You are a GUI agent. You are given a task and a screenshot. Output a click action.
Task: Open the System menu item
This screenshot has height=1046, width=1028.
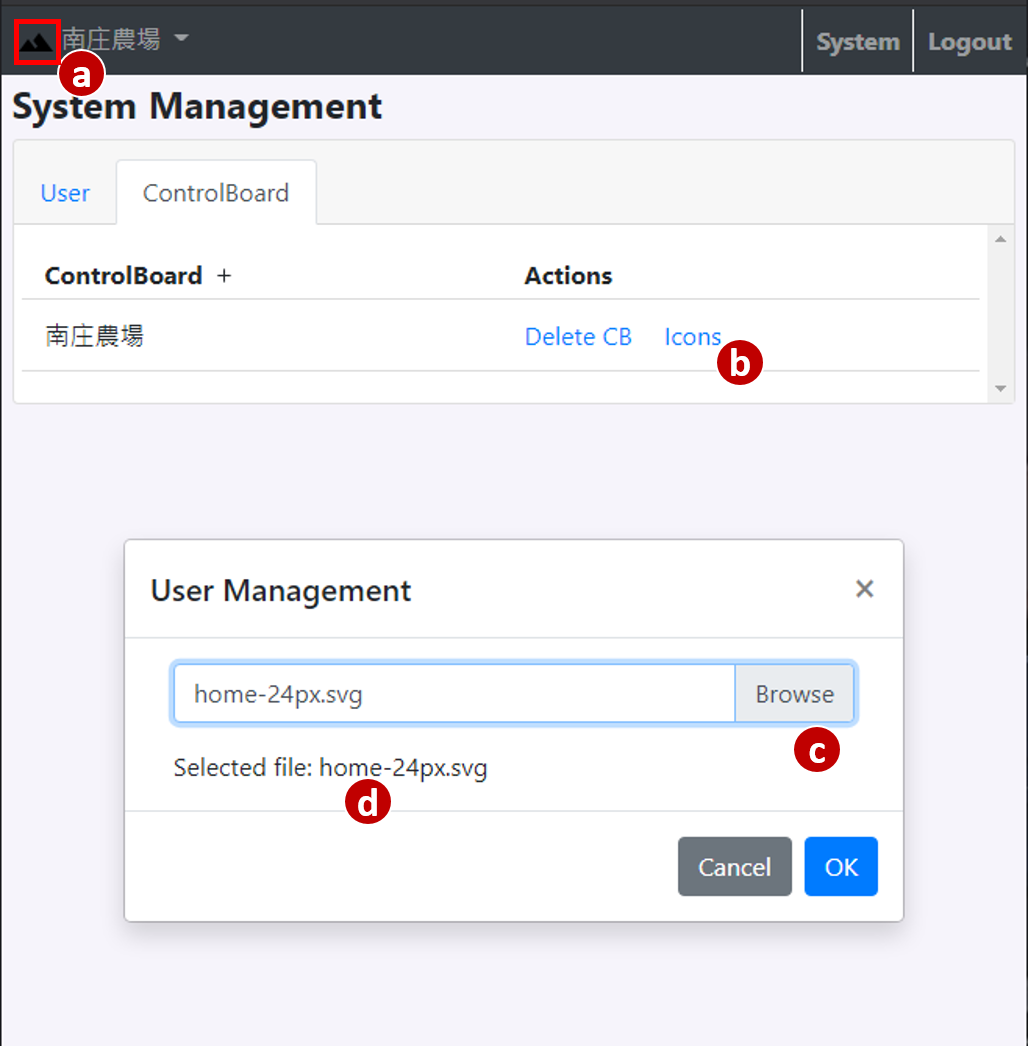pyautogui.click(x=858, y=41)
